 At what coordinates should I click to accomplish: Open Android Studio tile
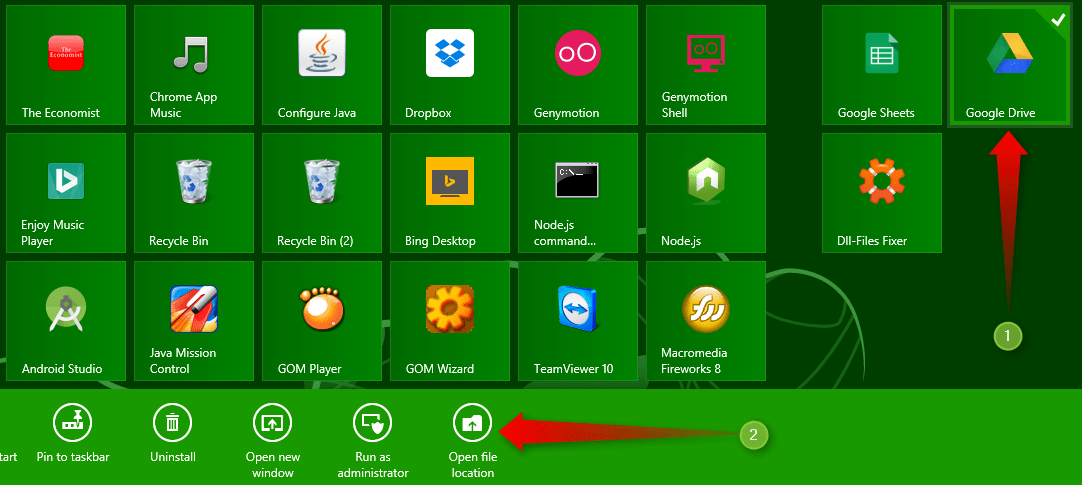point(66,320)
